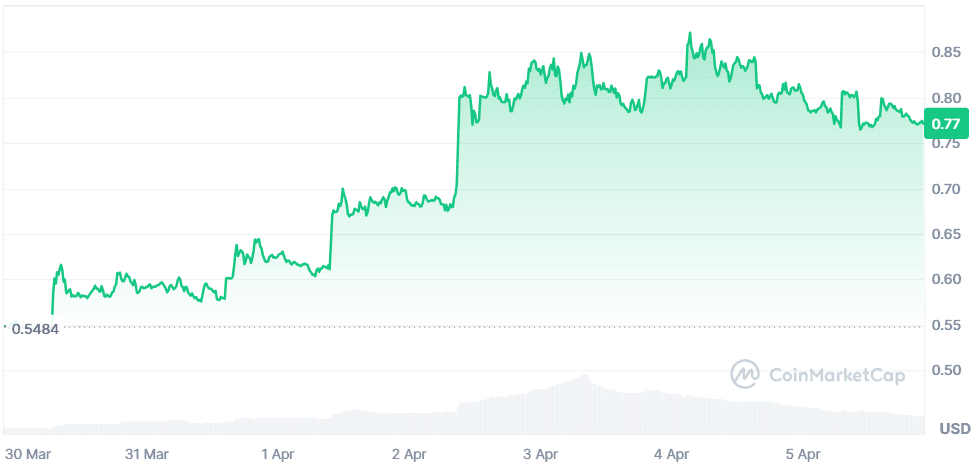Select the 30 Mar date marker
Screen dimensions: 977x463
coord(27,454)
